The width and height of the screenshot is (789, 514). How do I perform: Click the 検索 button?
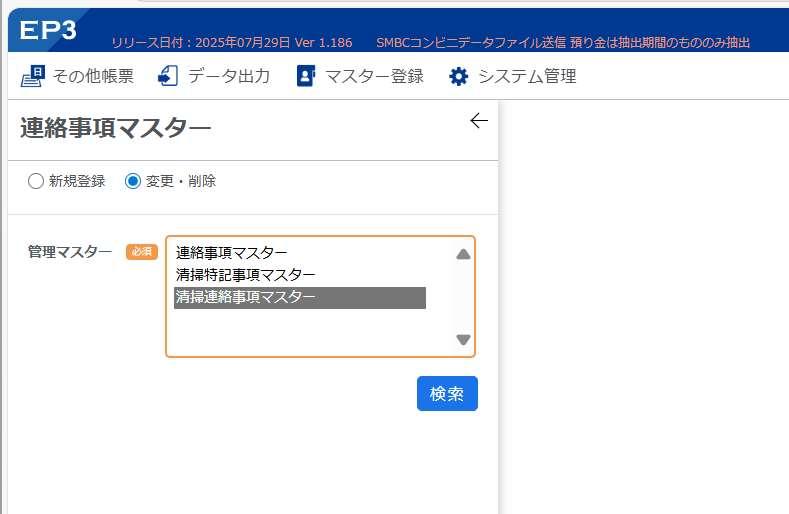447,393
